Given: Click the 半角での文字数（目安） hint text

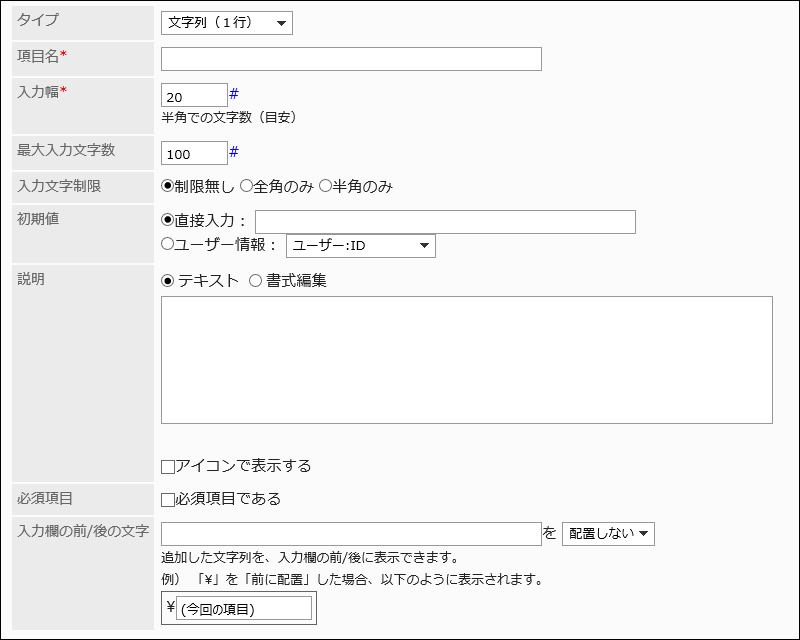Looking at the screenshot, I should 229,117.
